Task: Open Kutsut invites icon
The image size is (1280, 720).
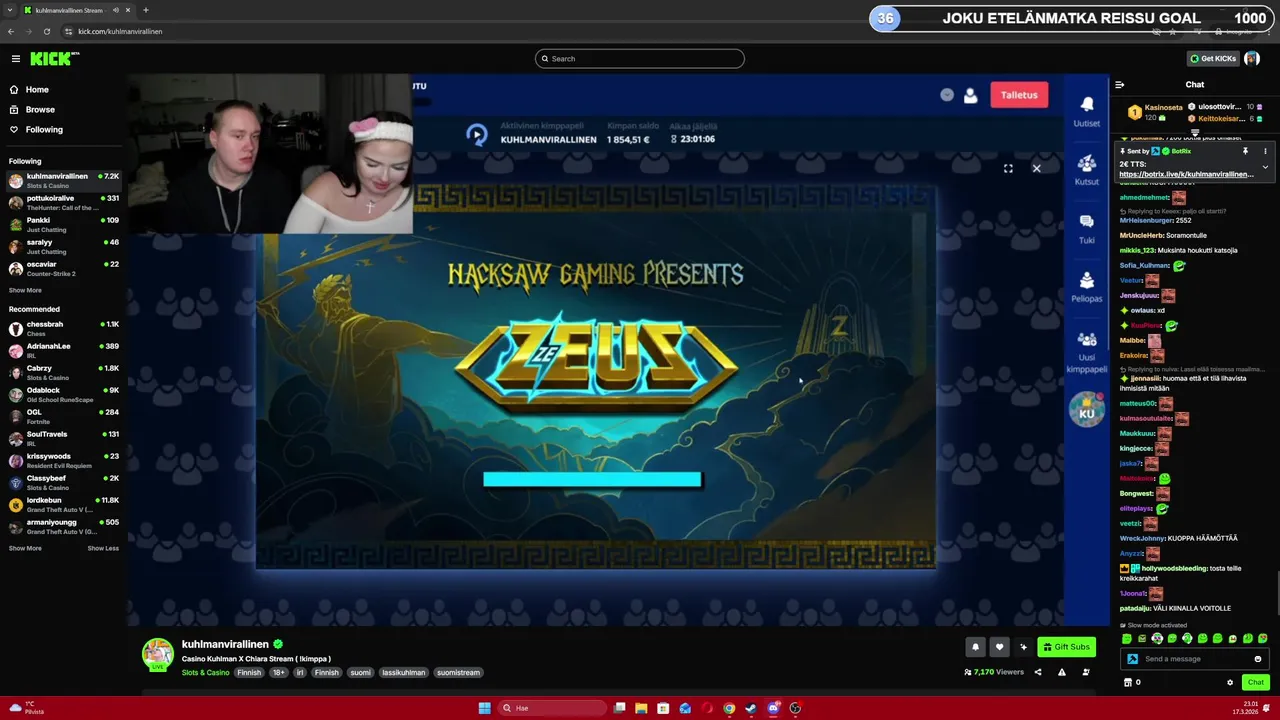Action: [1087, 169]
